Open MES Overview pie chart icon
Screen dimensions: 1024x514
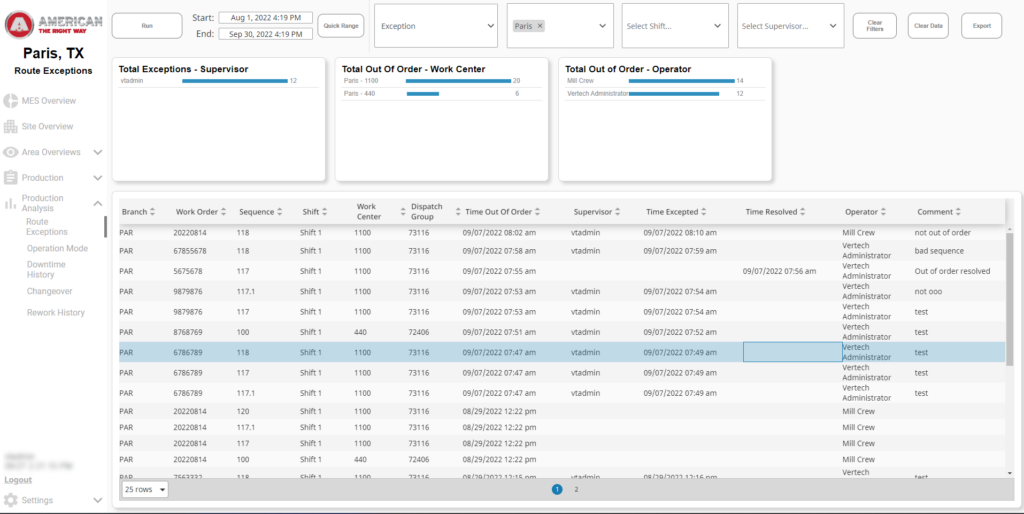tap(10, 101)
